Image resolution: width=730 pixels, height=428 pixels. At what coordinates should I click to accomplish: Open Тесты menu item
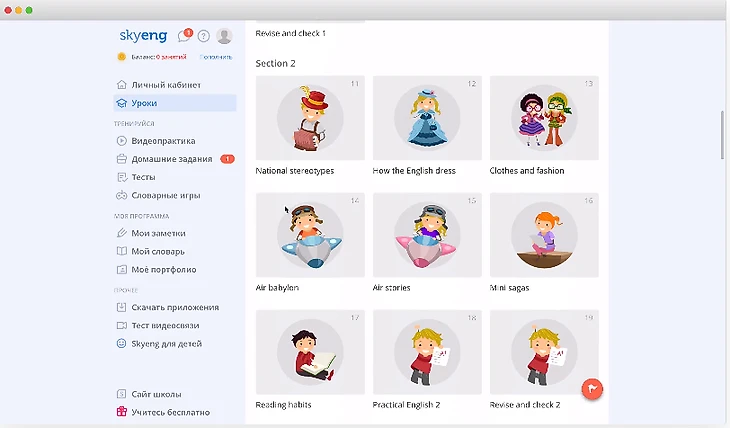pos(143,177)
